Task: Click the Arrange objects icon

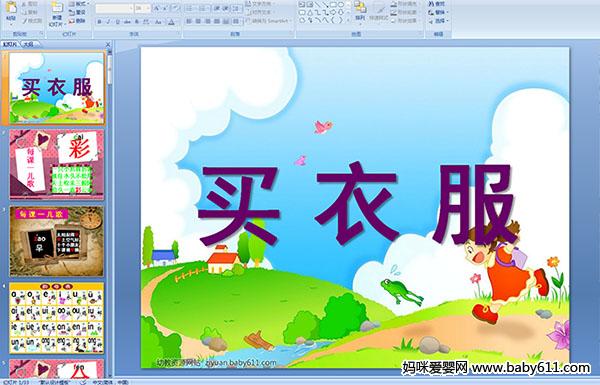Action: pyautogui.click(x=360, y=11)
